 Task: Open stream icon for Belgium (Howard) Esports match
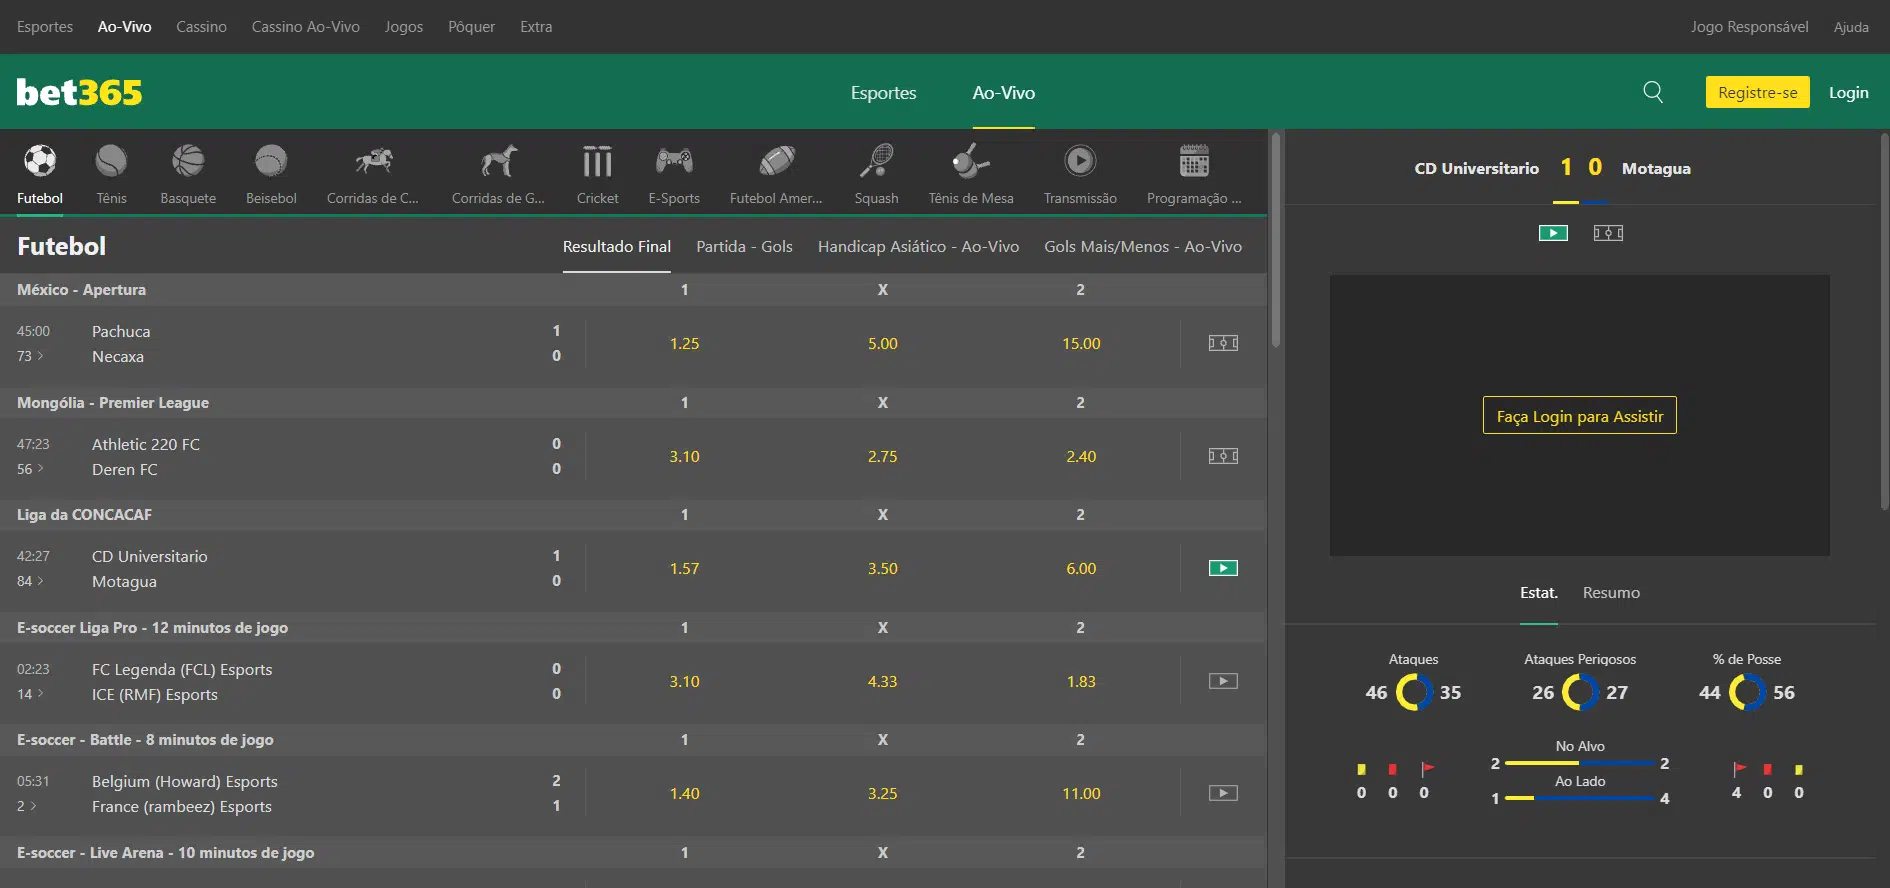pos(1223,793)
